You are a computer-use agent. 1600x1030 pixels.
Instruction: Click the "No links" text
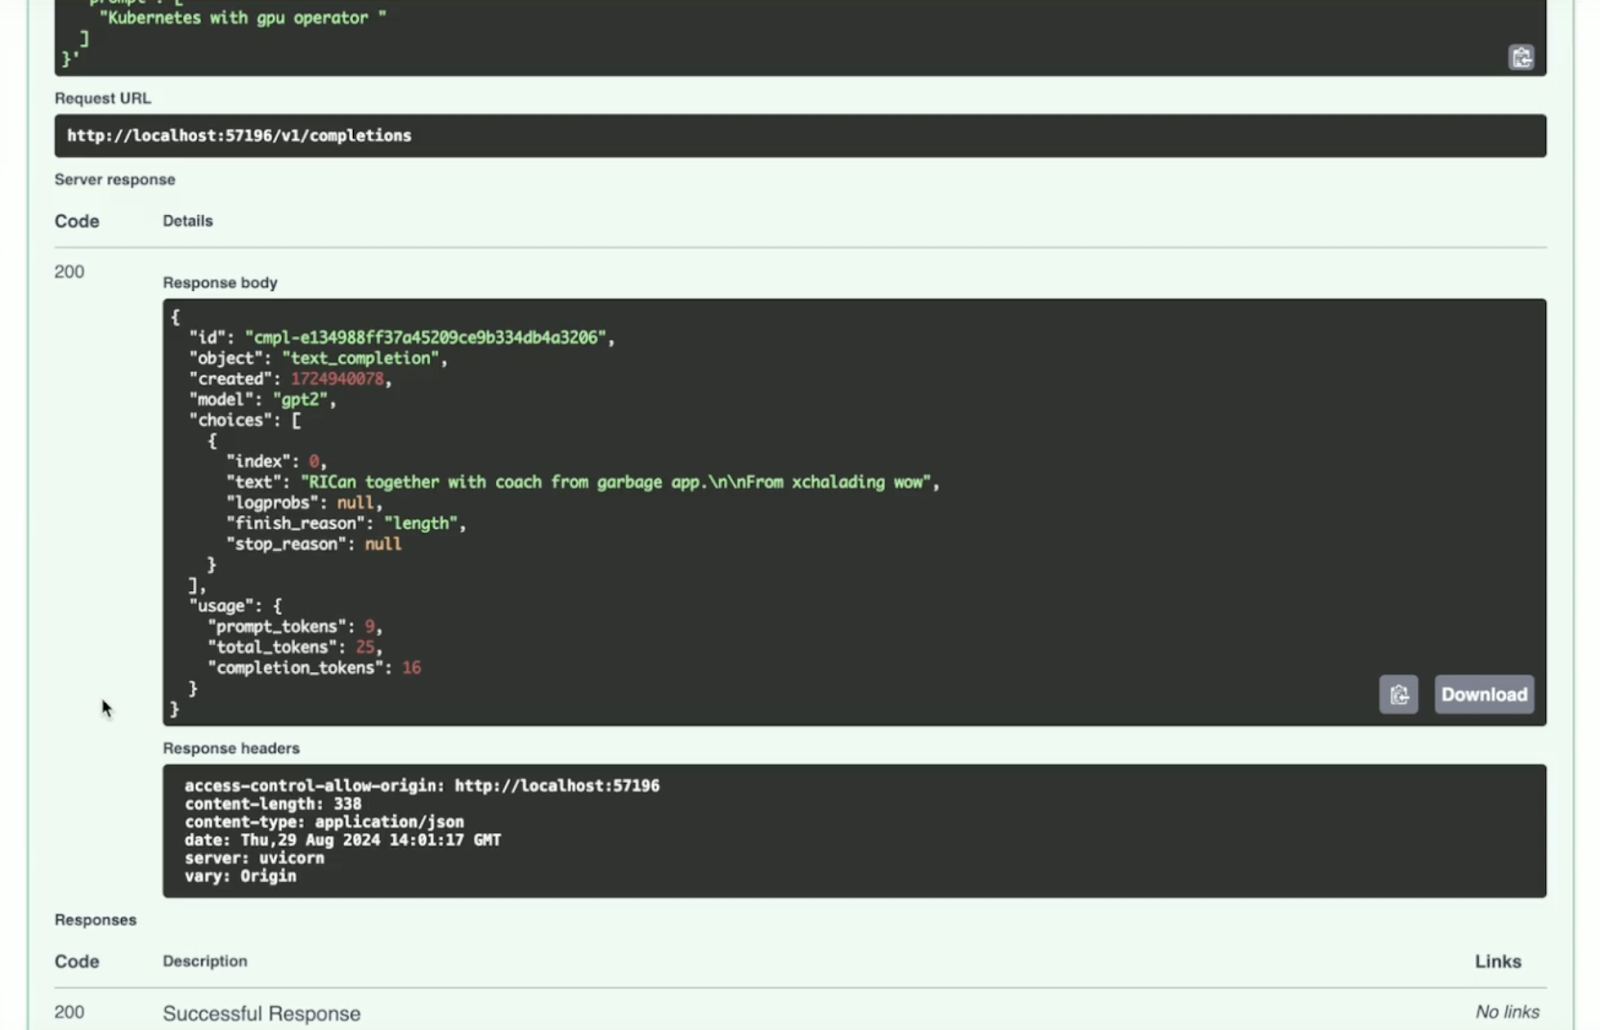pos(1507,1012)
